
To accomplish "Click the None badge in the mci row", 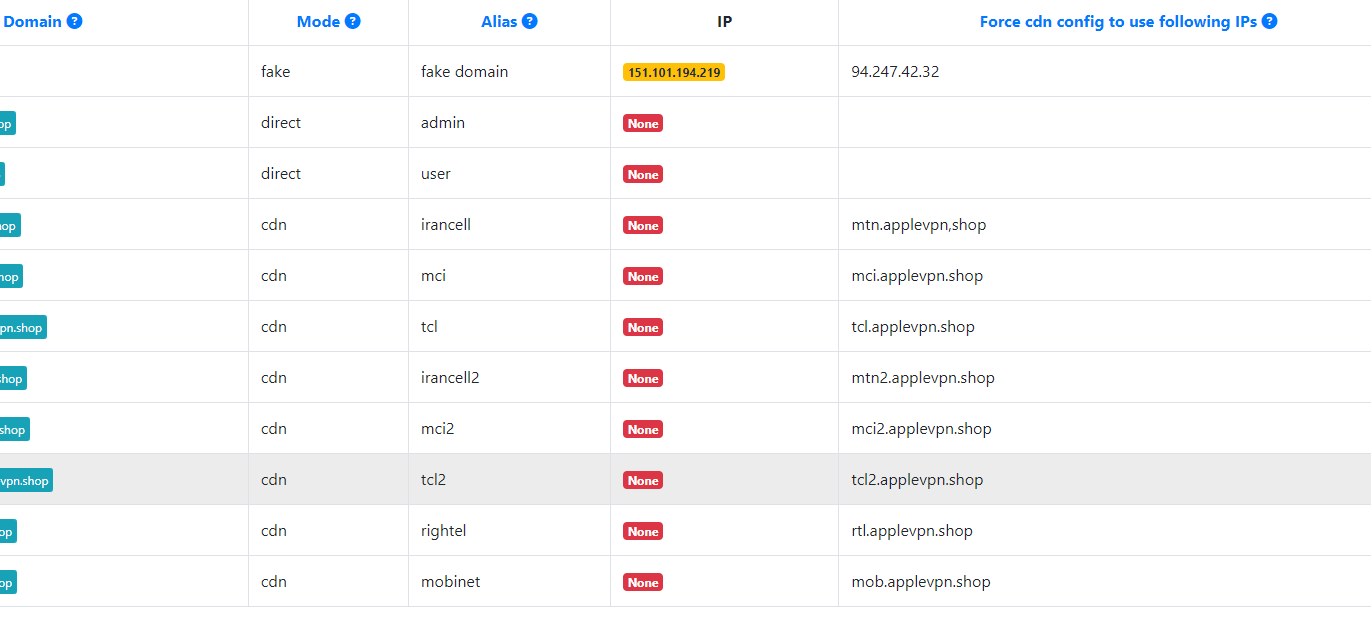I will [x=643, y=276].
